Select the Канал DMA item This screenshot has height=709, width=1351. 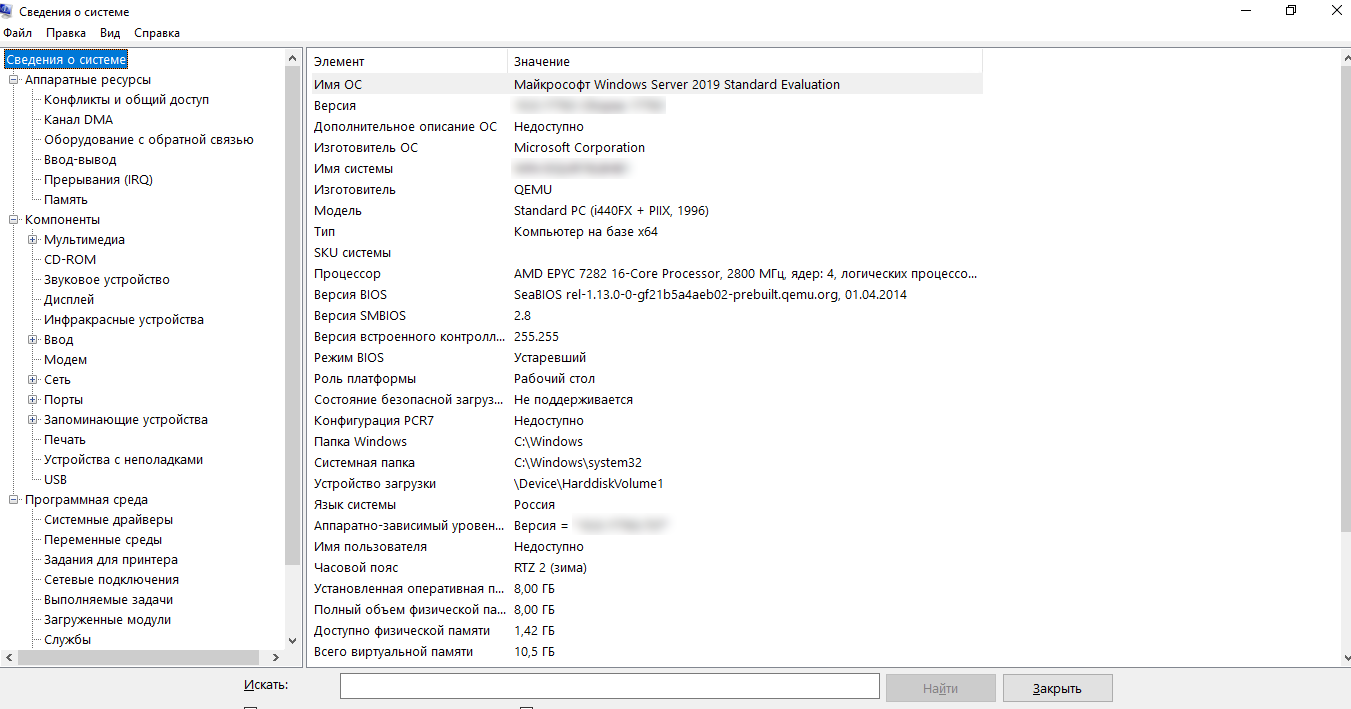[x=78, y=120]
